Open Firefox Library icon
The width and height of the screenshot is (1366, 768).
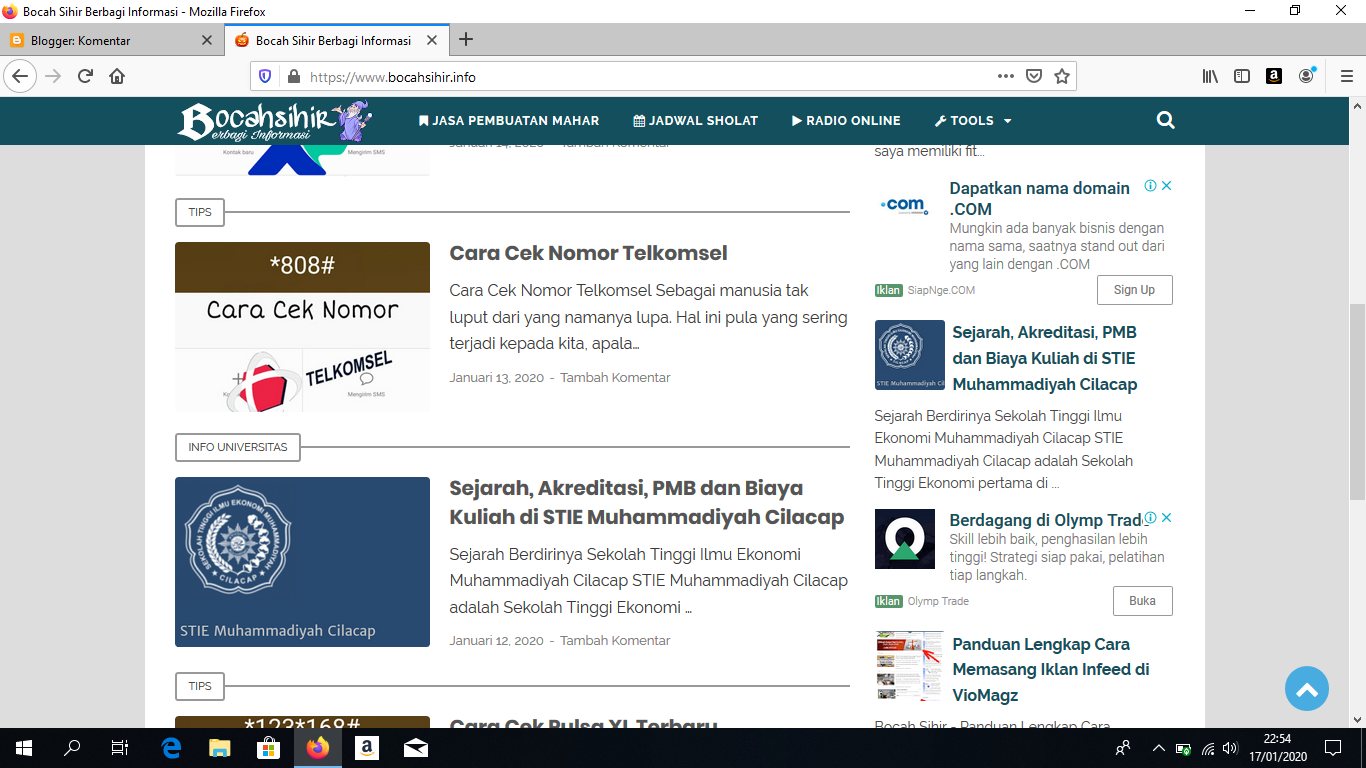(x=1210, y=76)
